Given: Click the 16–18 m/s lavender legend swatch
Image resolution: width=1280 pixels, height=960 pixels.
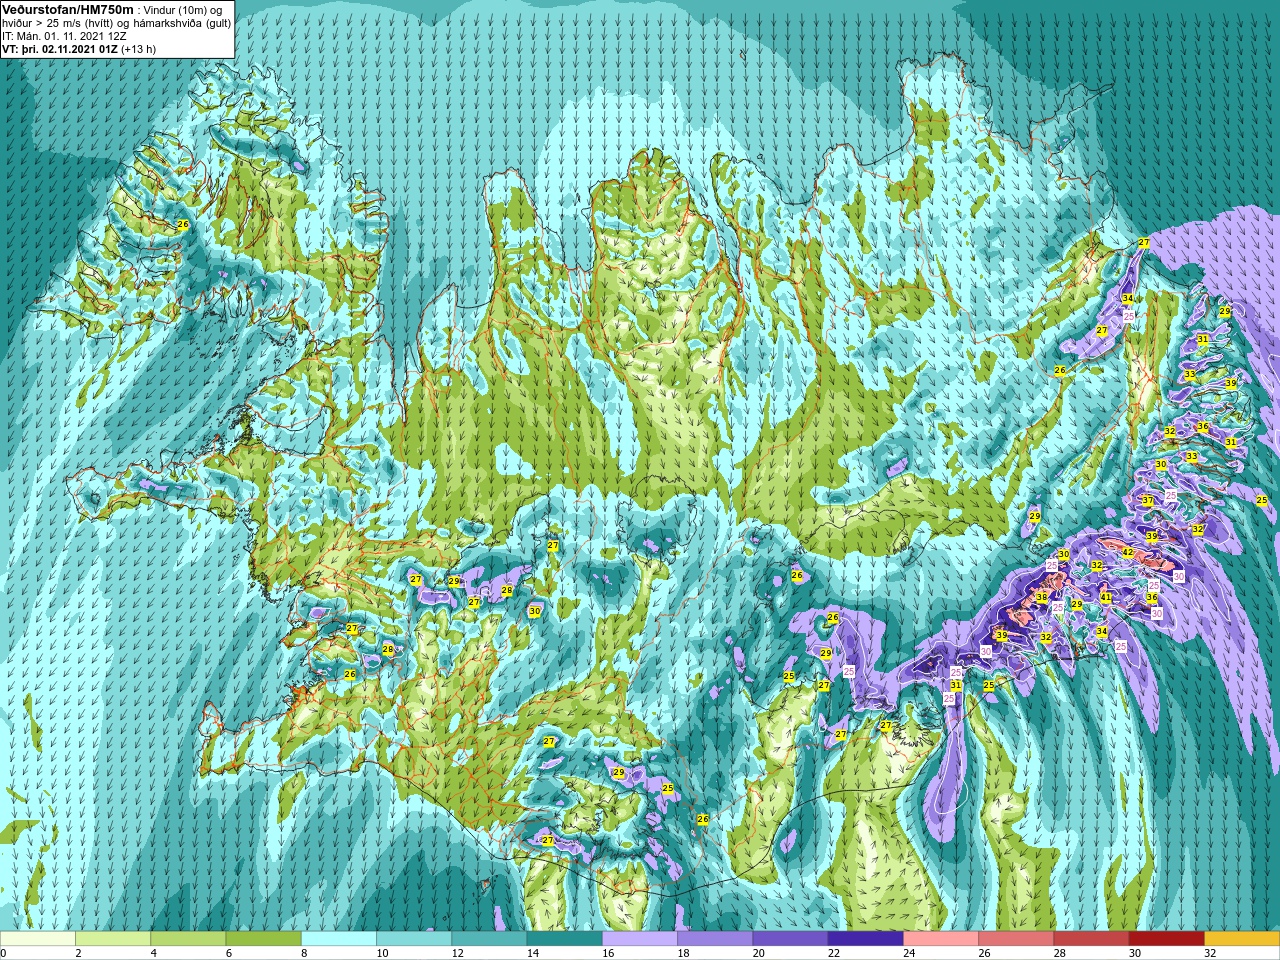Looking at the screenshot, I should [640, 939].
